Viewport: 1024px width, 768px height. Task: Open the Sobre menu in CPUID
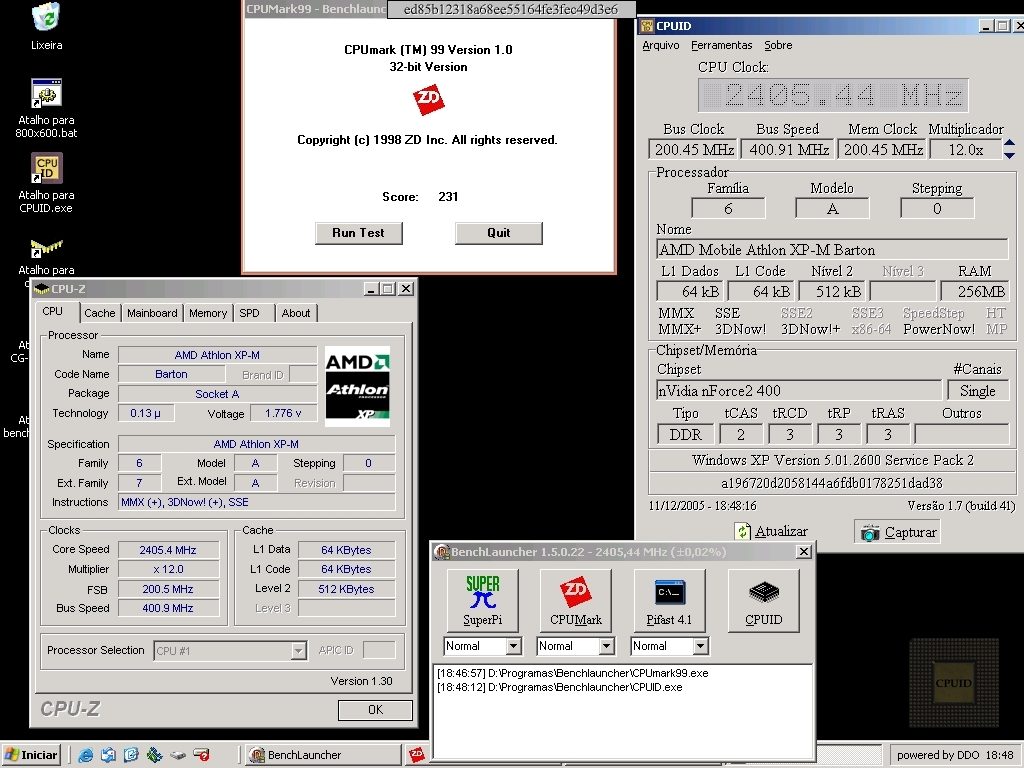click(778, 45)
